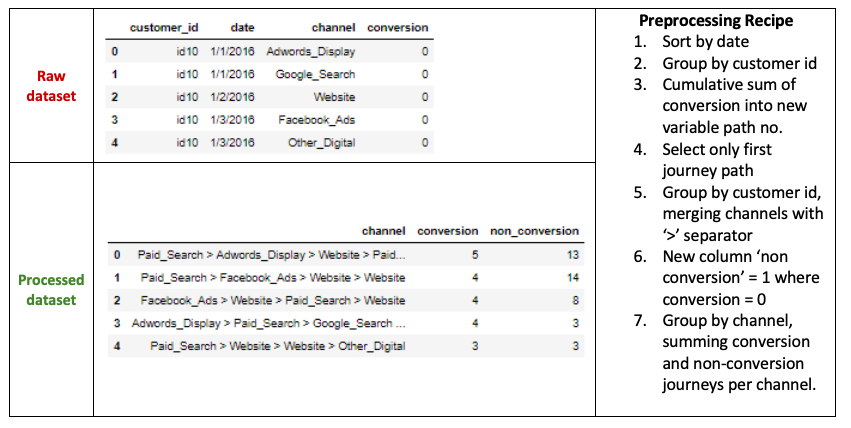Image resolution: width=851 pixels, height=428 pixels.
Task: Select the non_conversion value 14
Action: [x=572, y=277]
